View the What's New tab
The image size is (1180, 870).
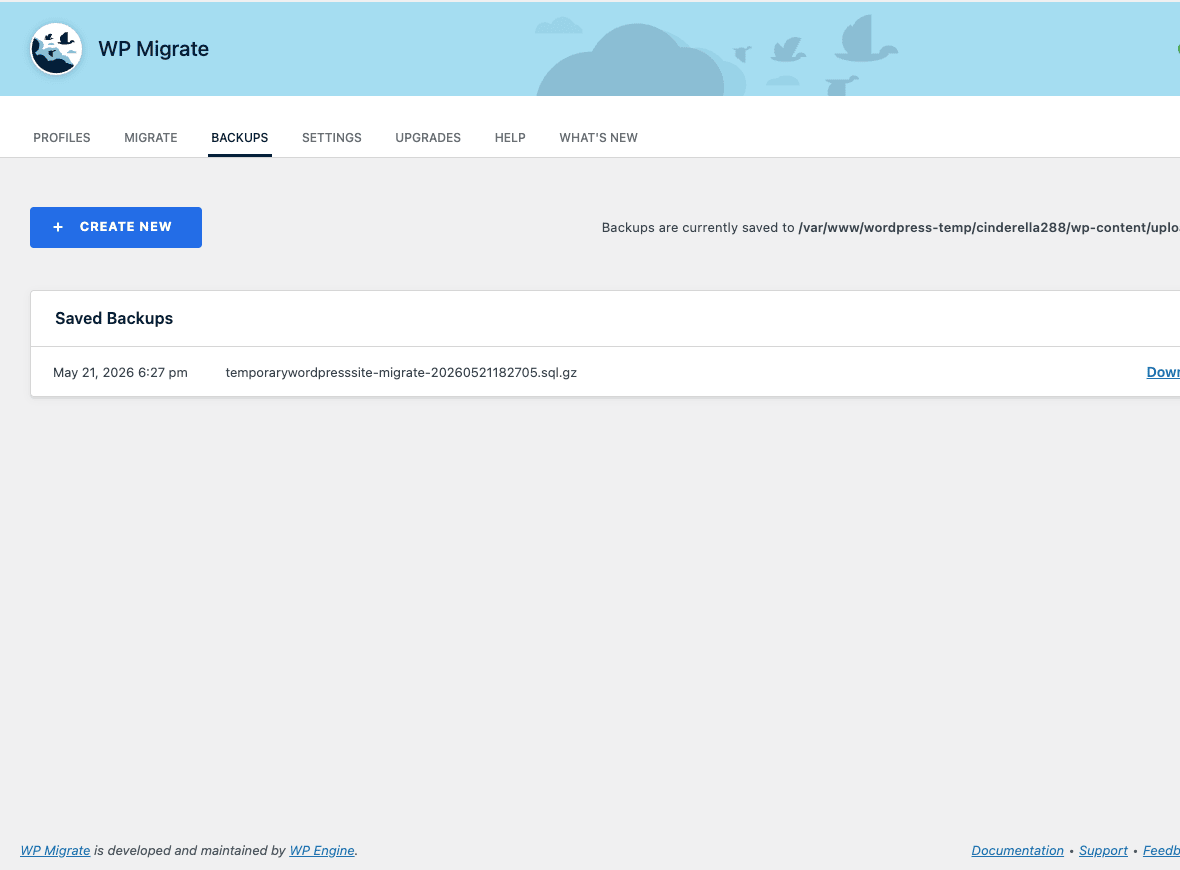click(598, 138)
